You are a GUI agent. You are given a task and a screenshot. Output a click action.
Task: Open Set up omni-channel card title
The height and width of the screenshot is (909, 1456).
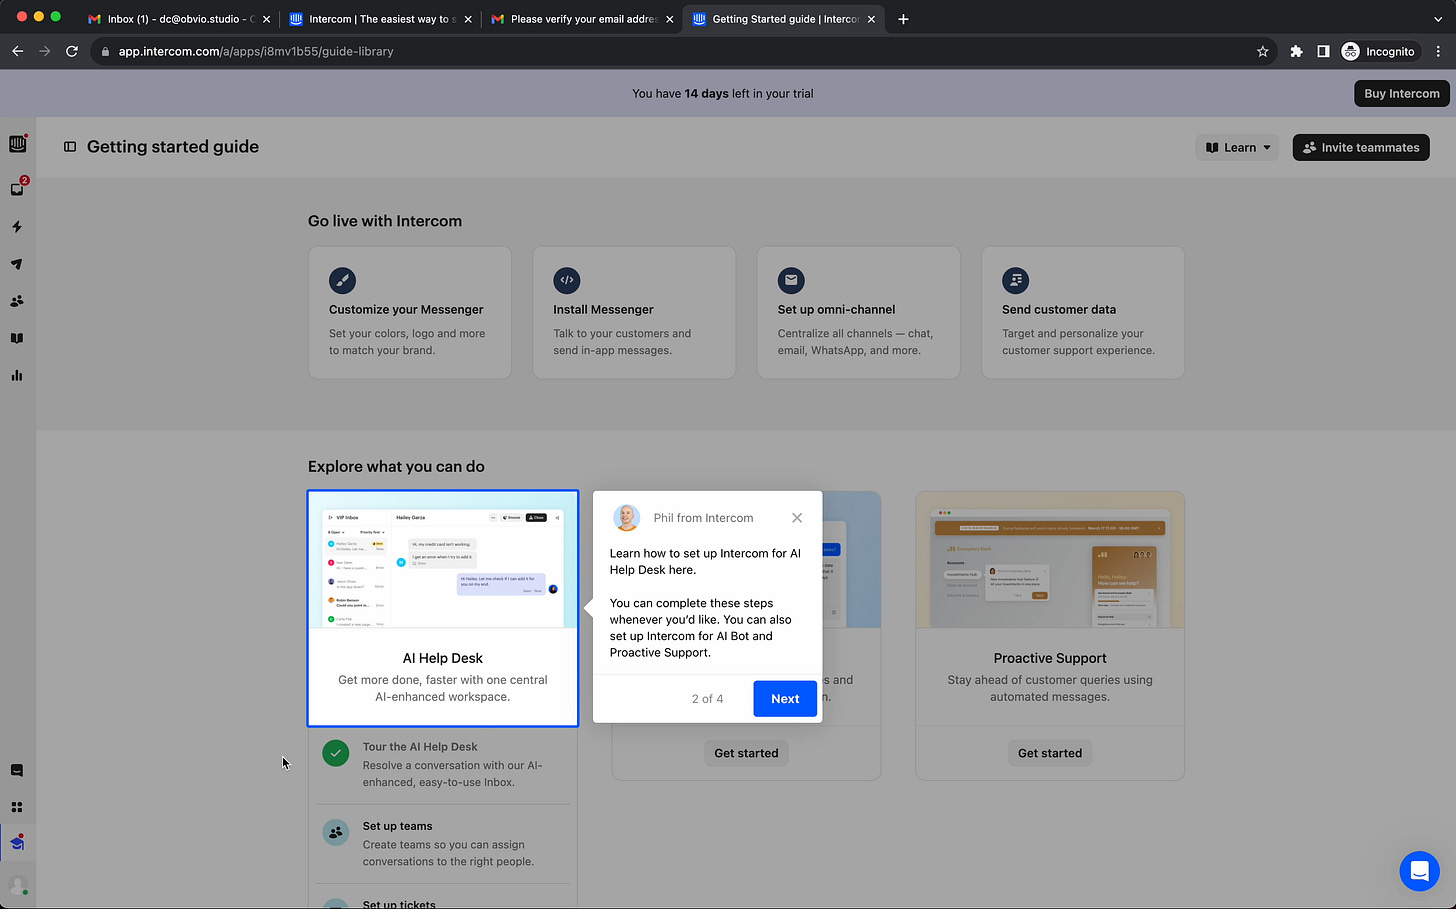tap(836, 310)
